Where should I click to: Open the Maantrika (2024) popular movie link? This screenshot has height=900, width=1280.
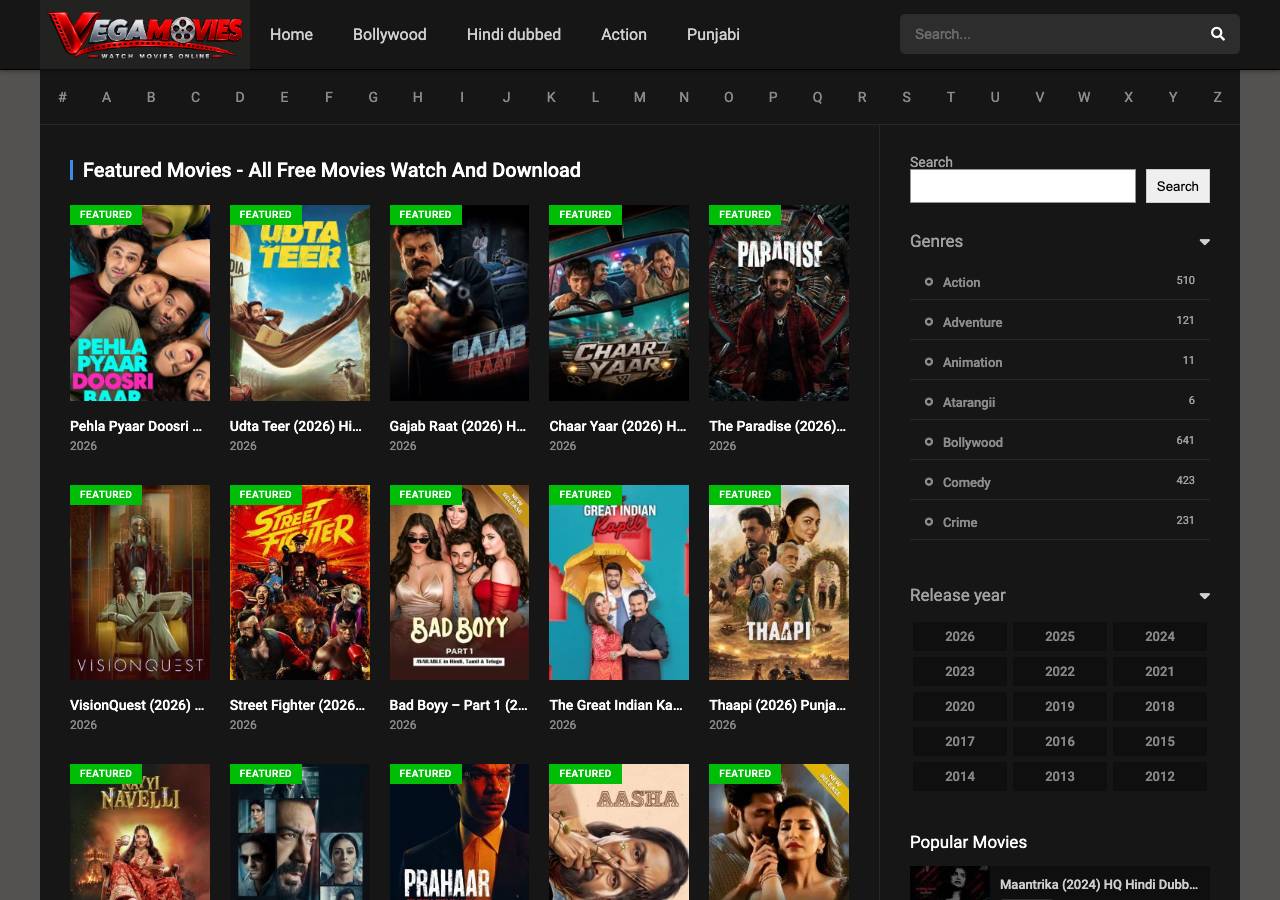click(x=1099, y=884)
